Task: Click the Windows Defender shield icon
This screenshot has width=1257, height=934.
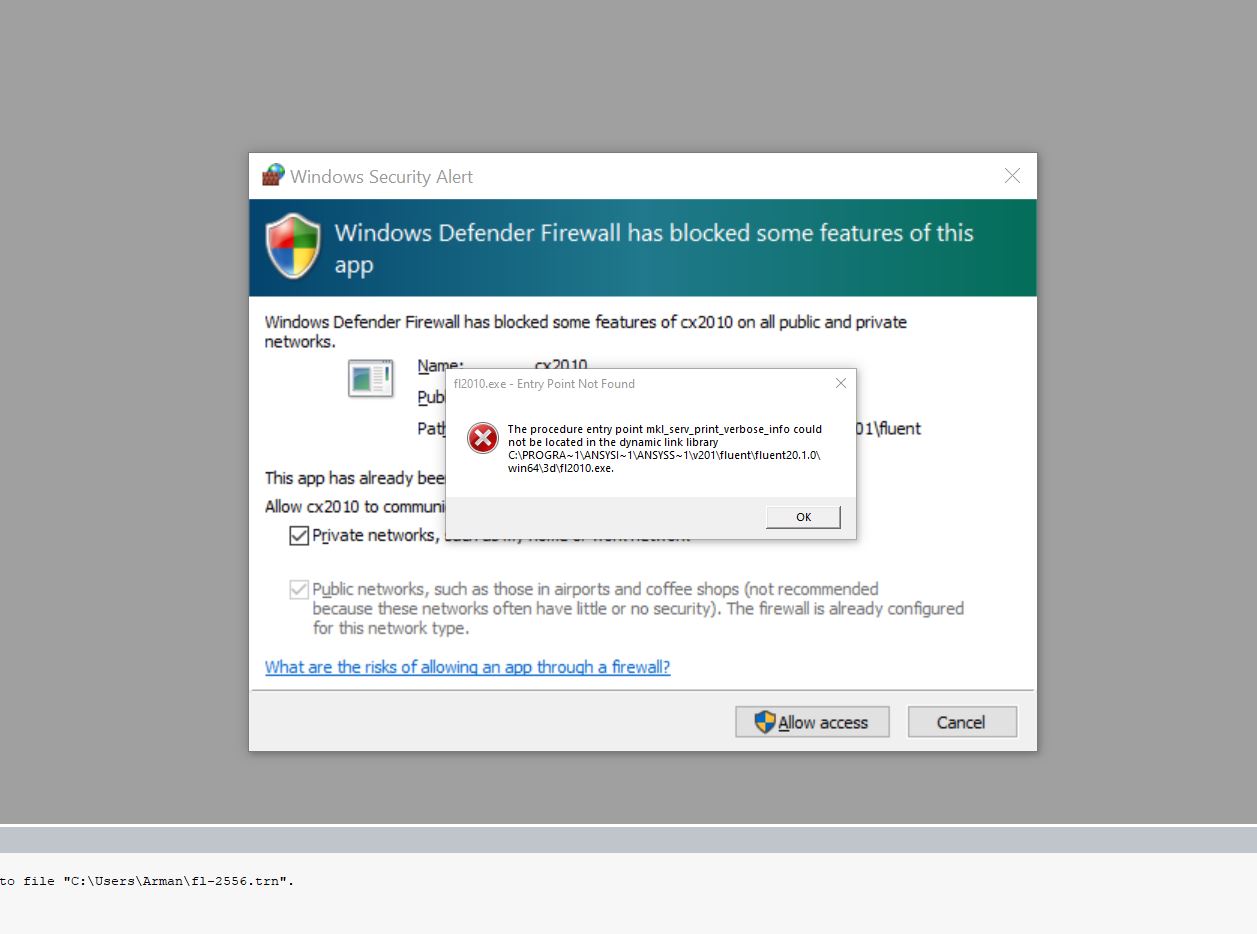Action: [293, 246]
